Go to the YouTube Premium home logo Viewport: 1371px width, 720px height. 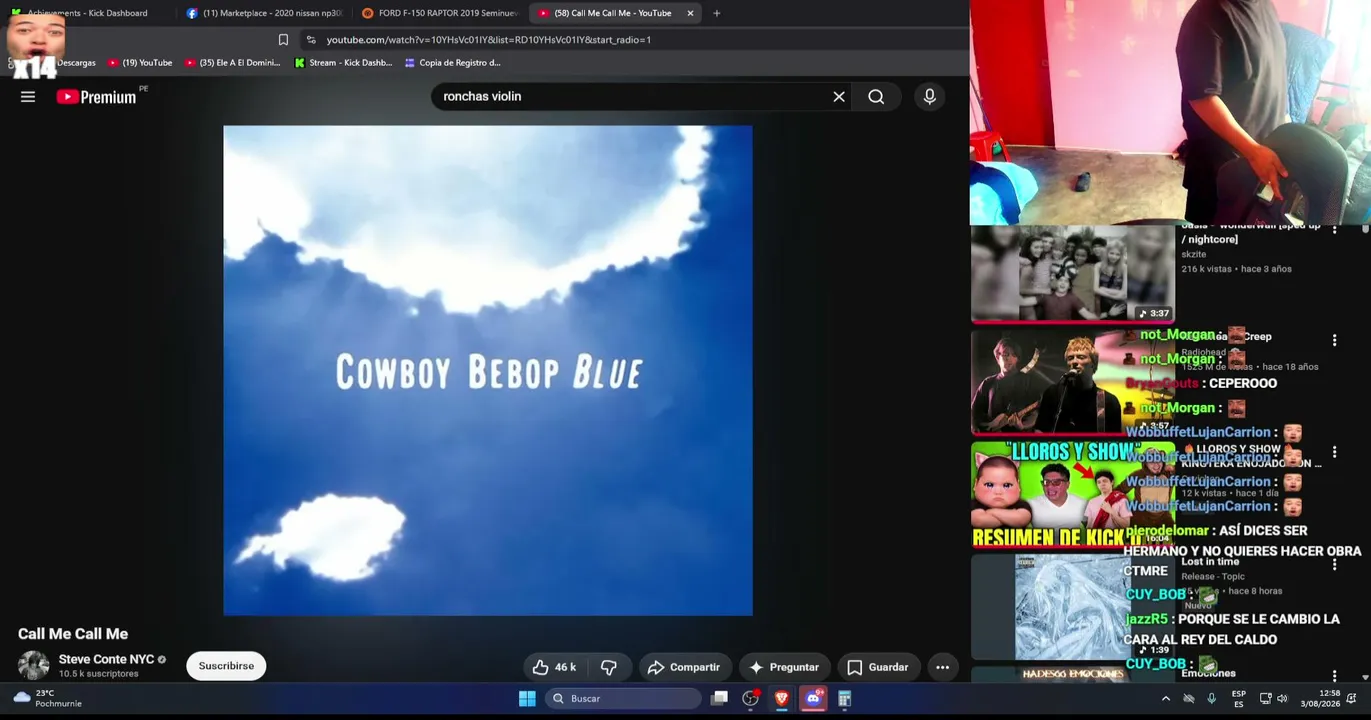click(x=96, y=97)
